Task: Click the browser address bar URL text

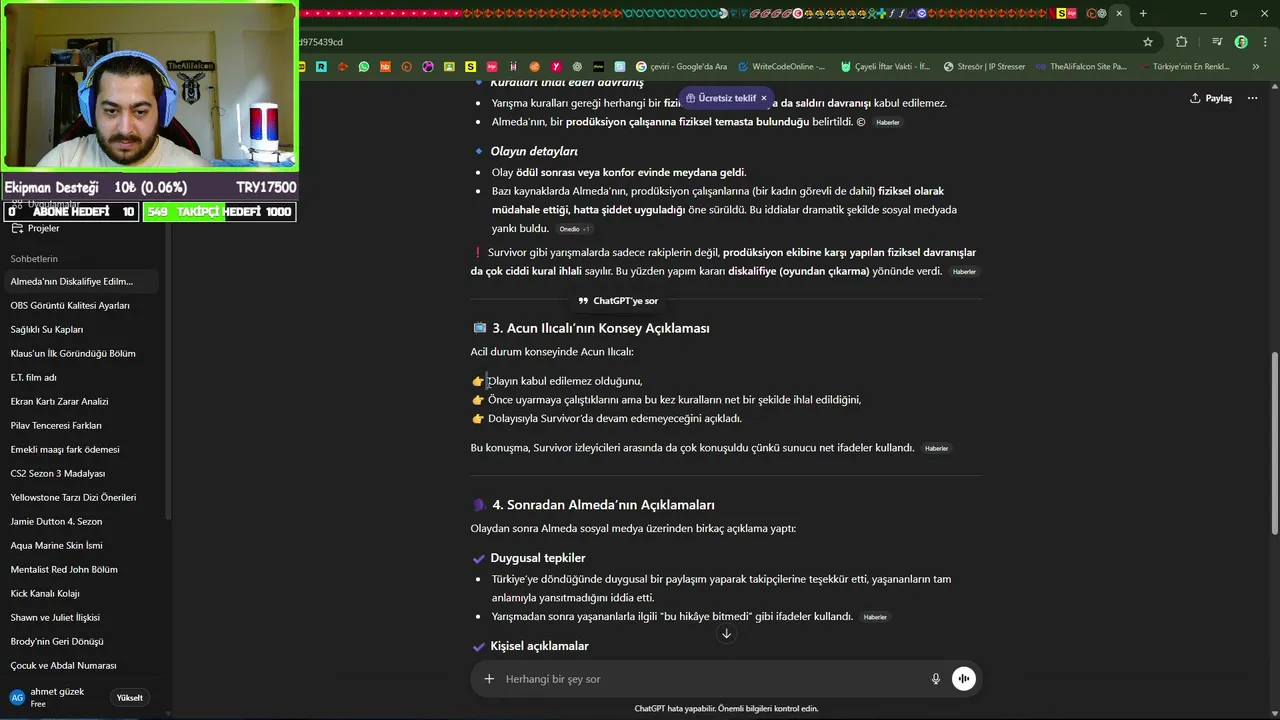Action: click(321, 42)
